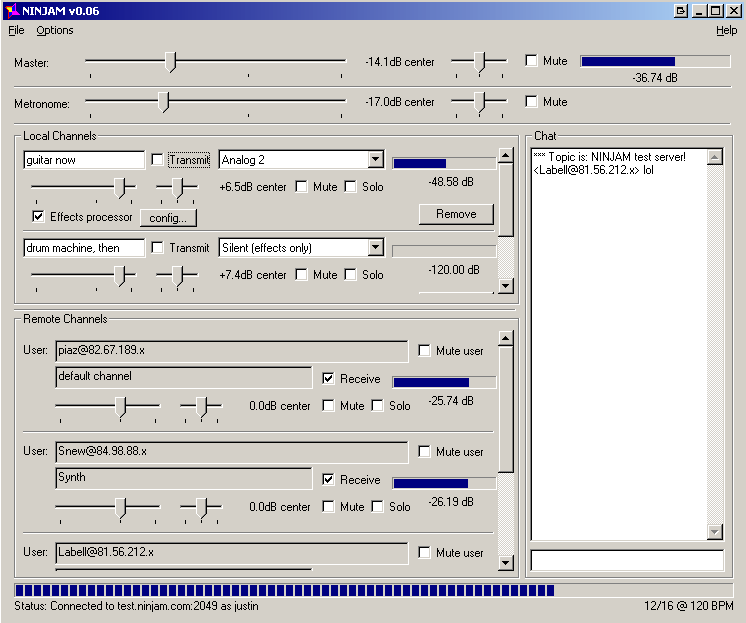Toggle Transmit for 'guitar now' channel
The image size is (746, 623).
[x=157, y=160]
